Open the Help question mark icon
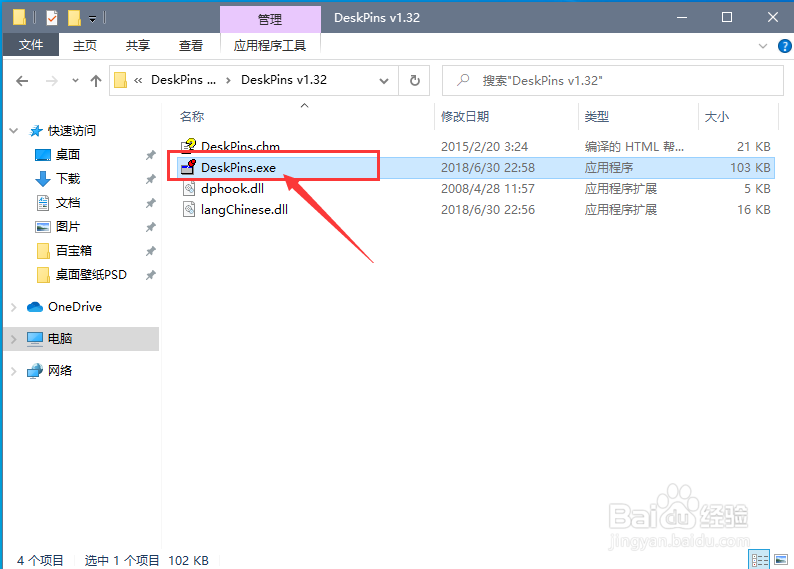 pos(784,46)
